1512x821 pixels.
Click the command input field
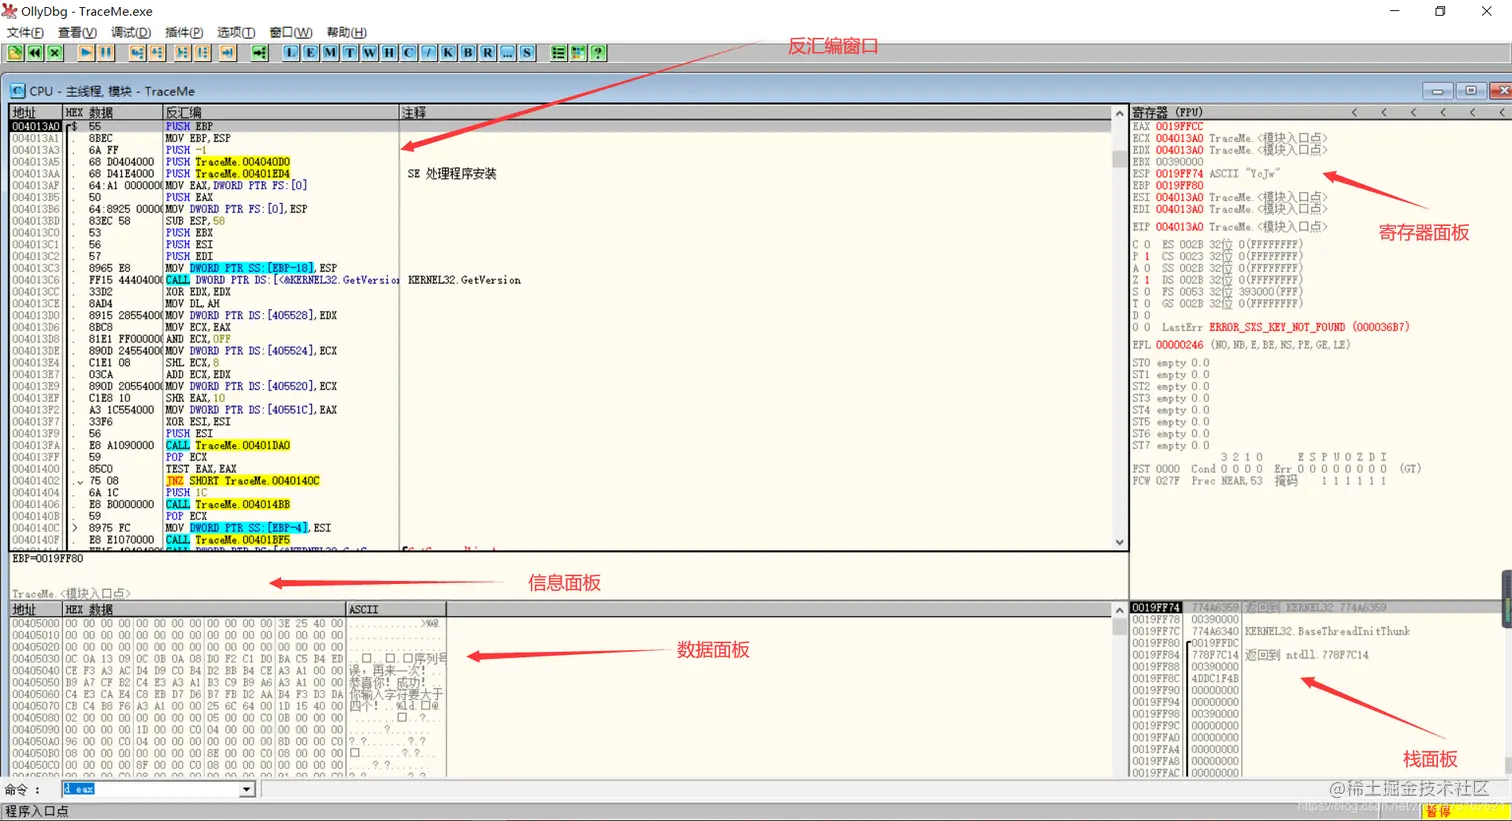pyautogui.click(x=151, y=790)
